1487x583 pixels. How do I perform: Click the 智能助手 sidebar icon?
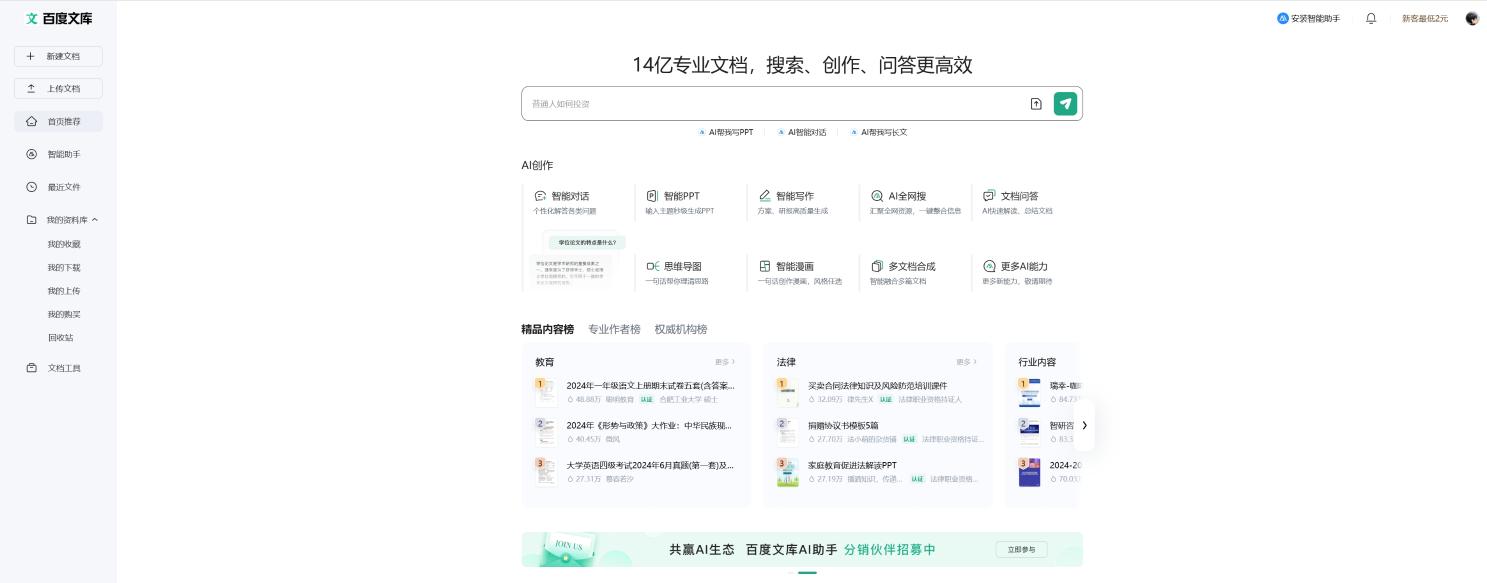[x=31, y=154]
